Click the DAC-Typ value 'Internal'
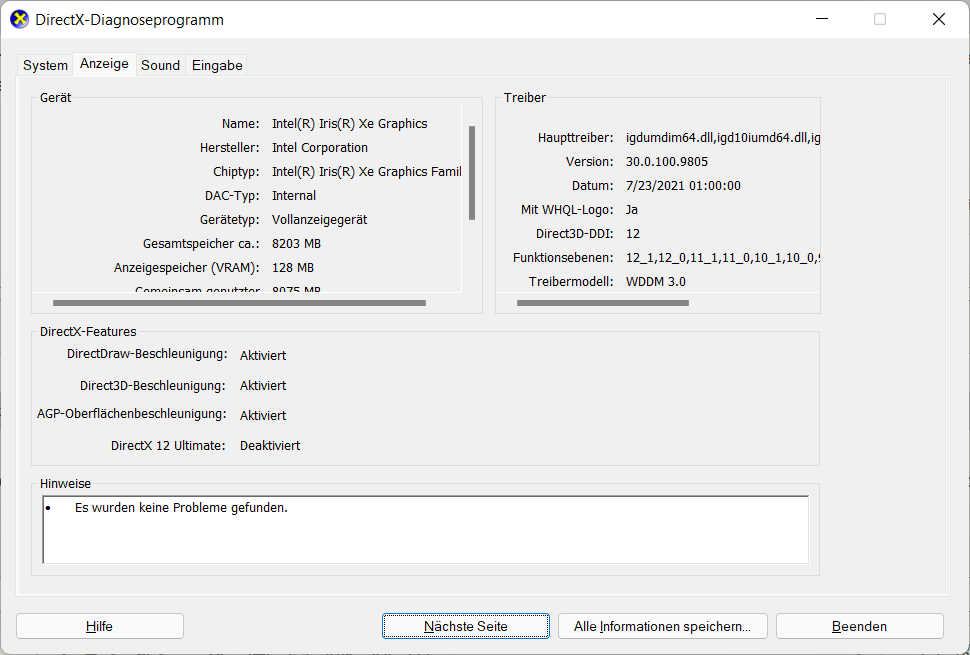The image size is (970, 655). [294, 195]
